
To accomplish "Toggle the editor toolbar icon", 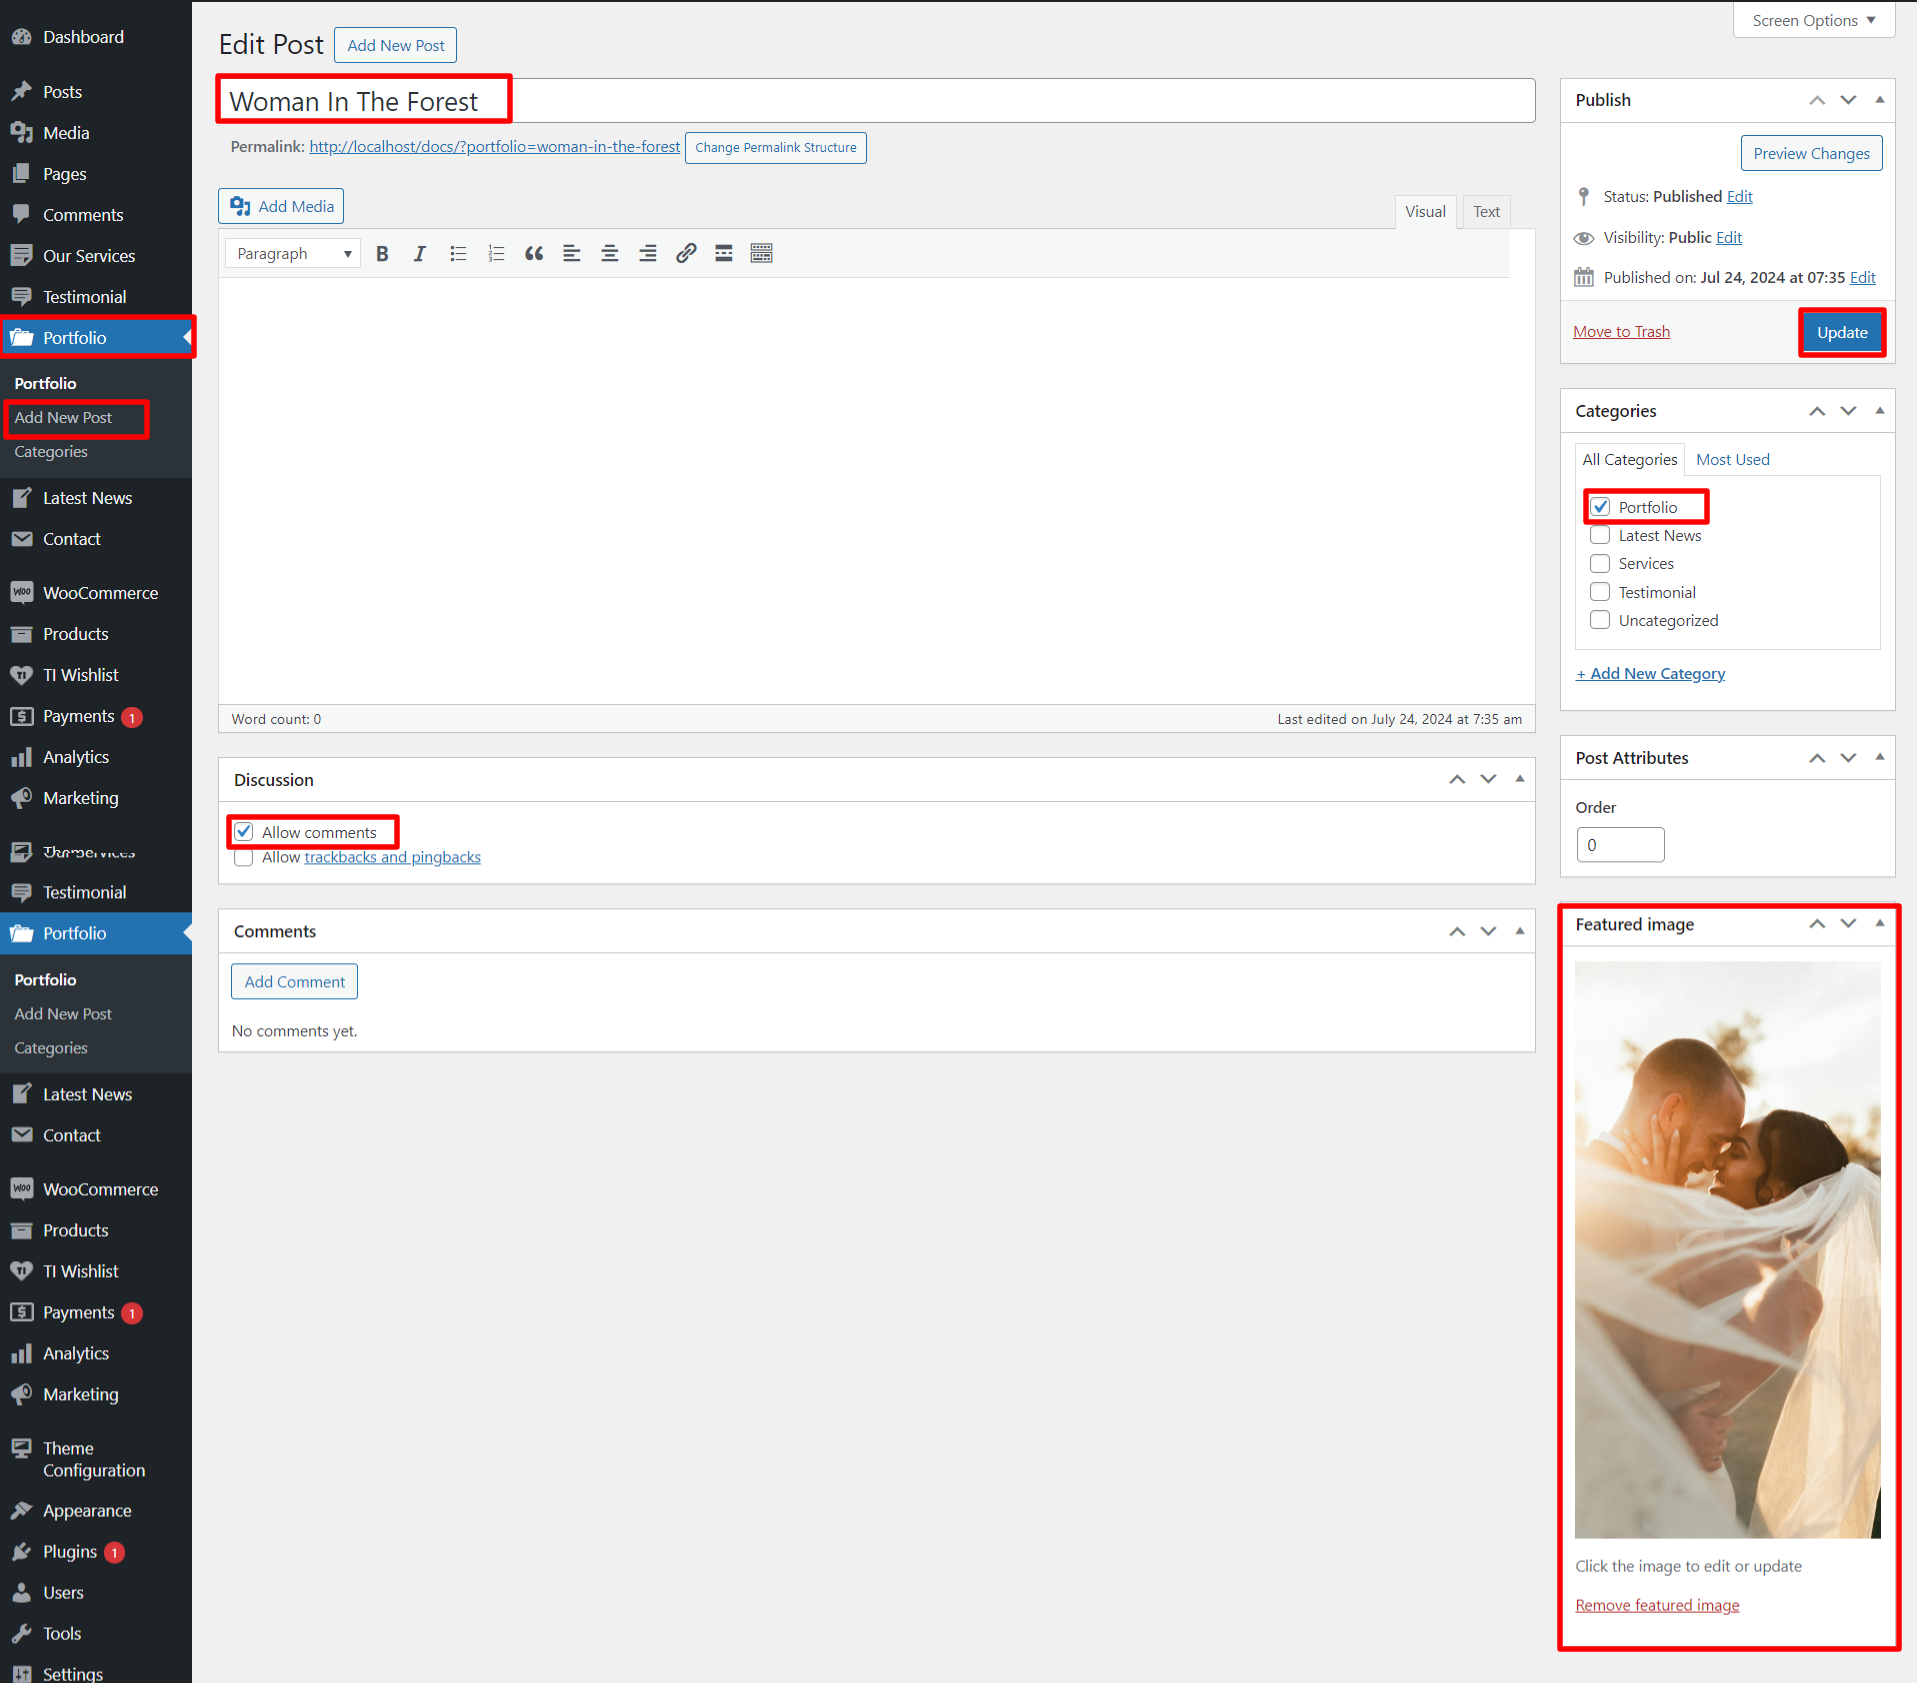I will pyautogui.click(x=762, y=254).
